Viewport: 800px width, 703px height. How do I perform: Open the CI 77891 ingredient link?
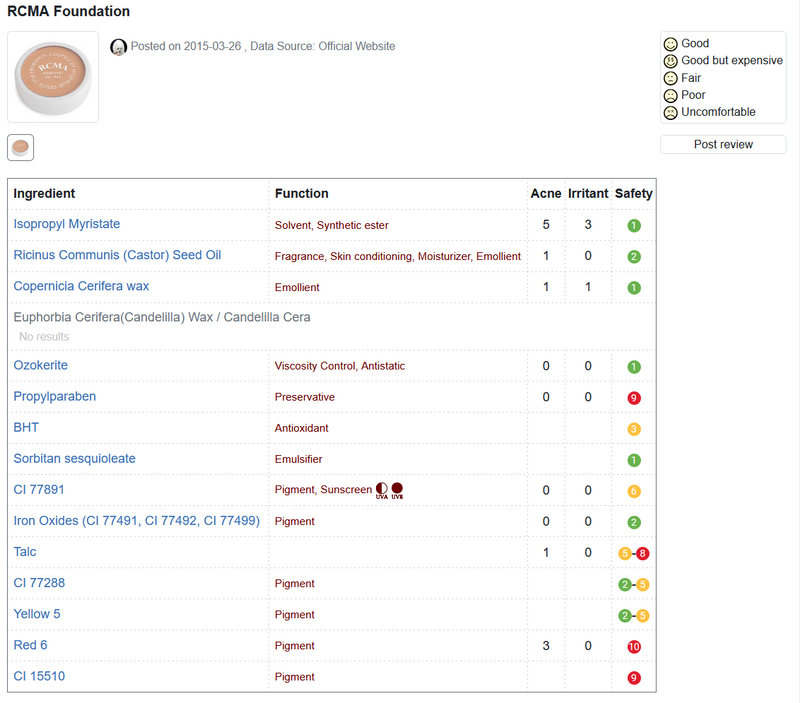tap(39, 490)
